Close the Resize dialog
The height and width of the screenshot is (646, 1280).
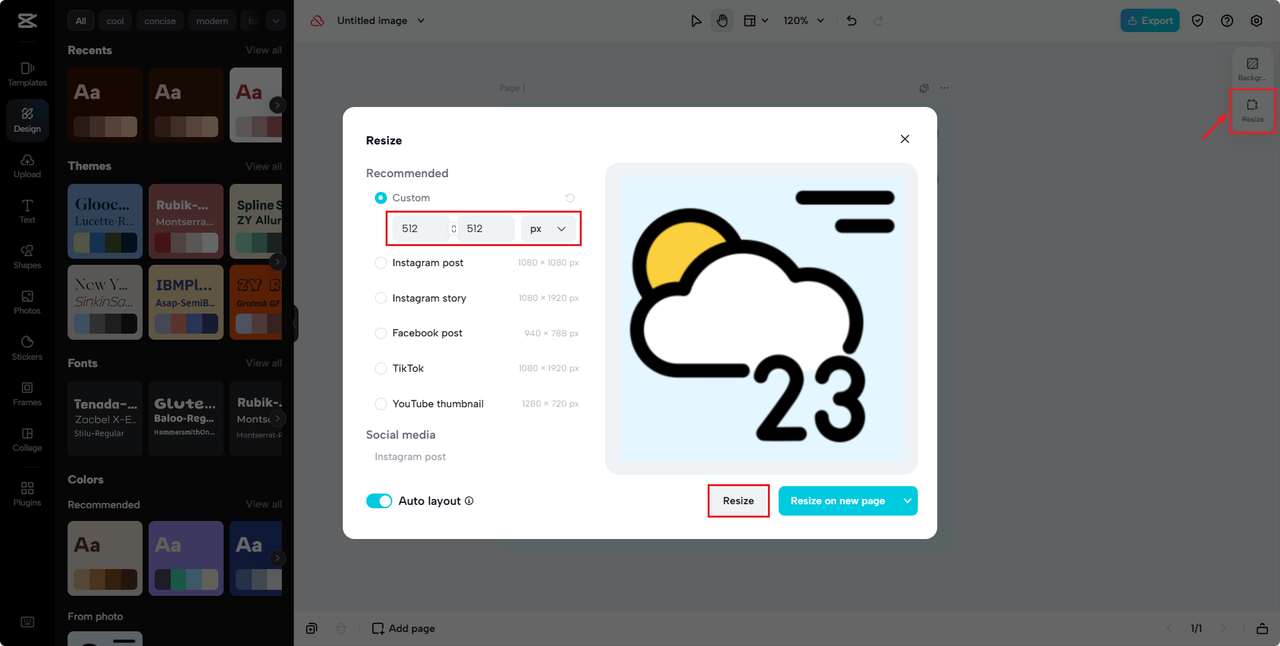coord(905,139)
